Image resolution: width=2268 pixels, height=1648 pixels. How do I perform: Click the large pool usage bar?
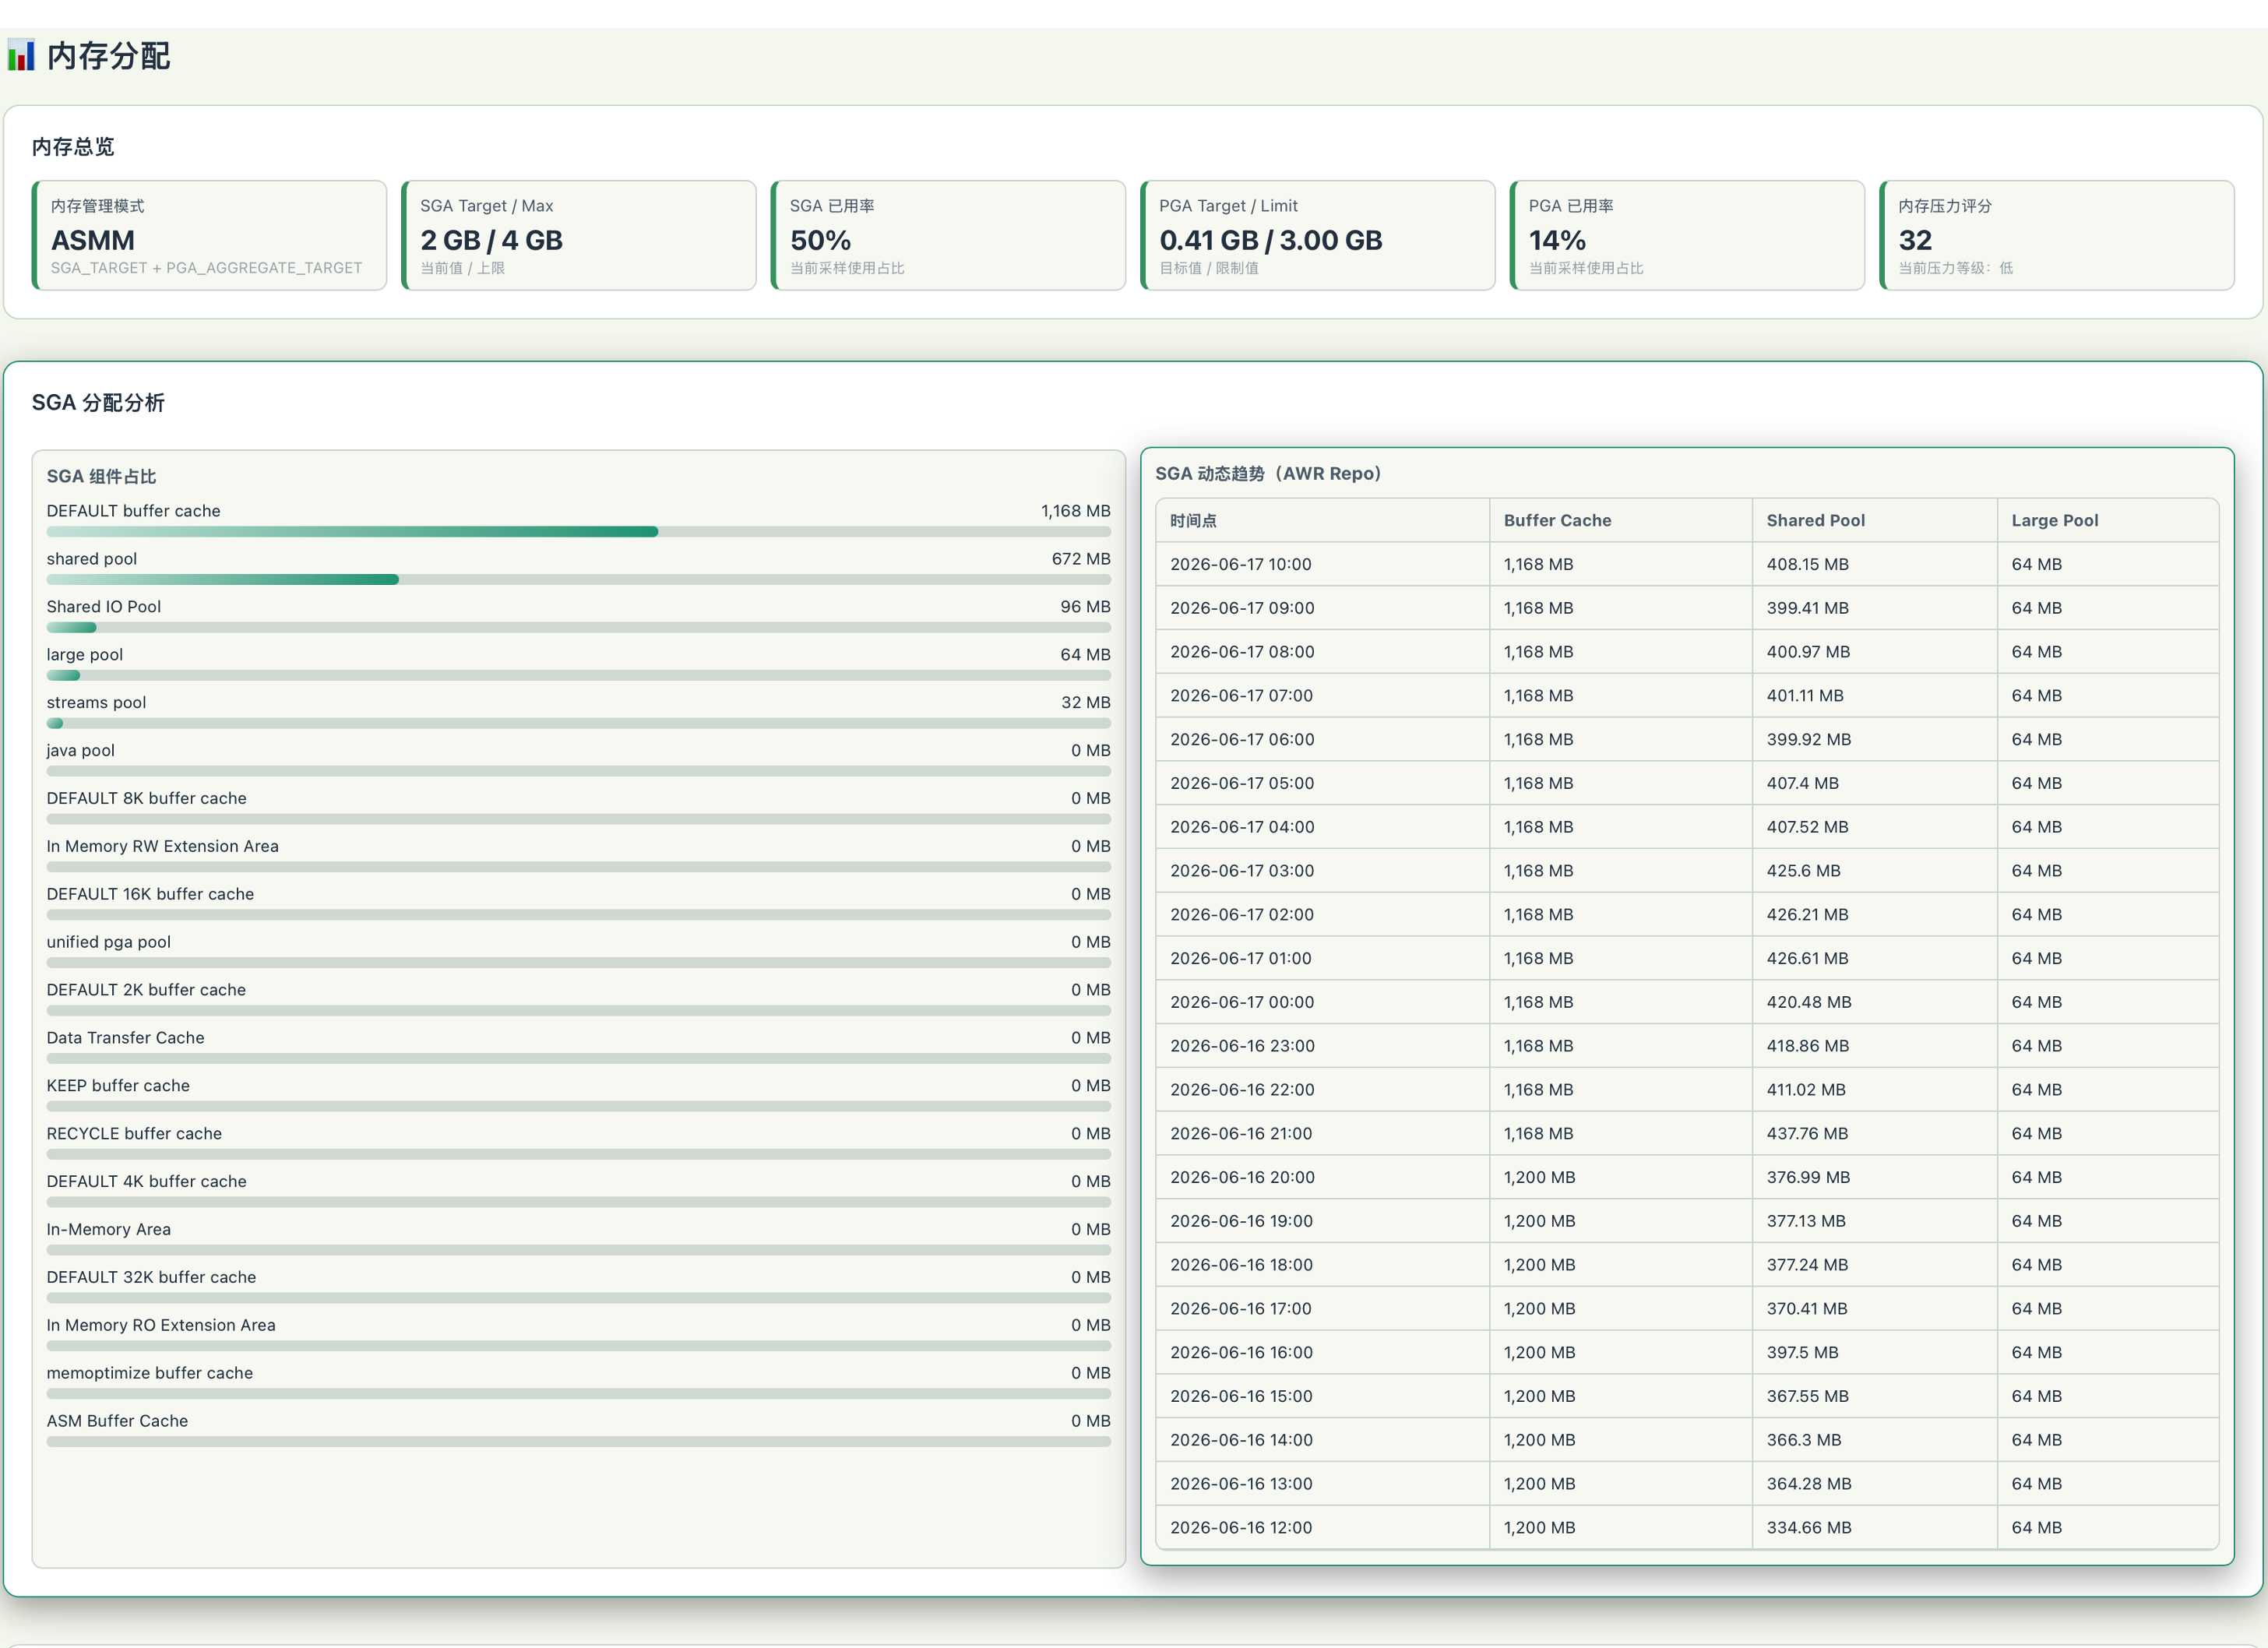tap(579, 676)
